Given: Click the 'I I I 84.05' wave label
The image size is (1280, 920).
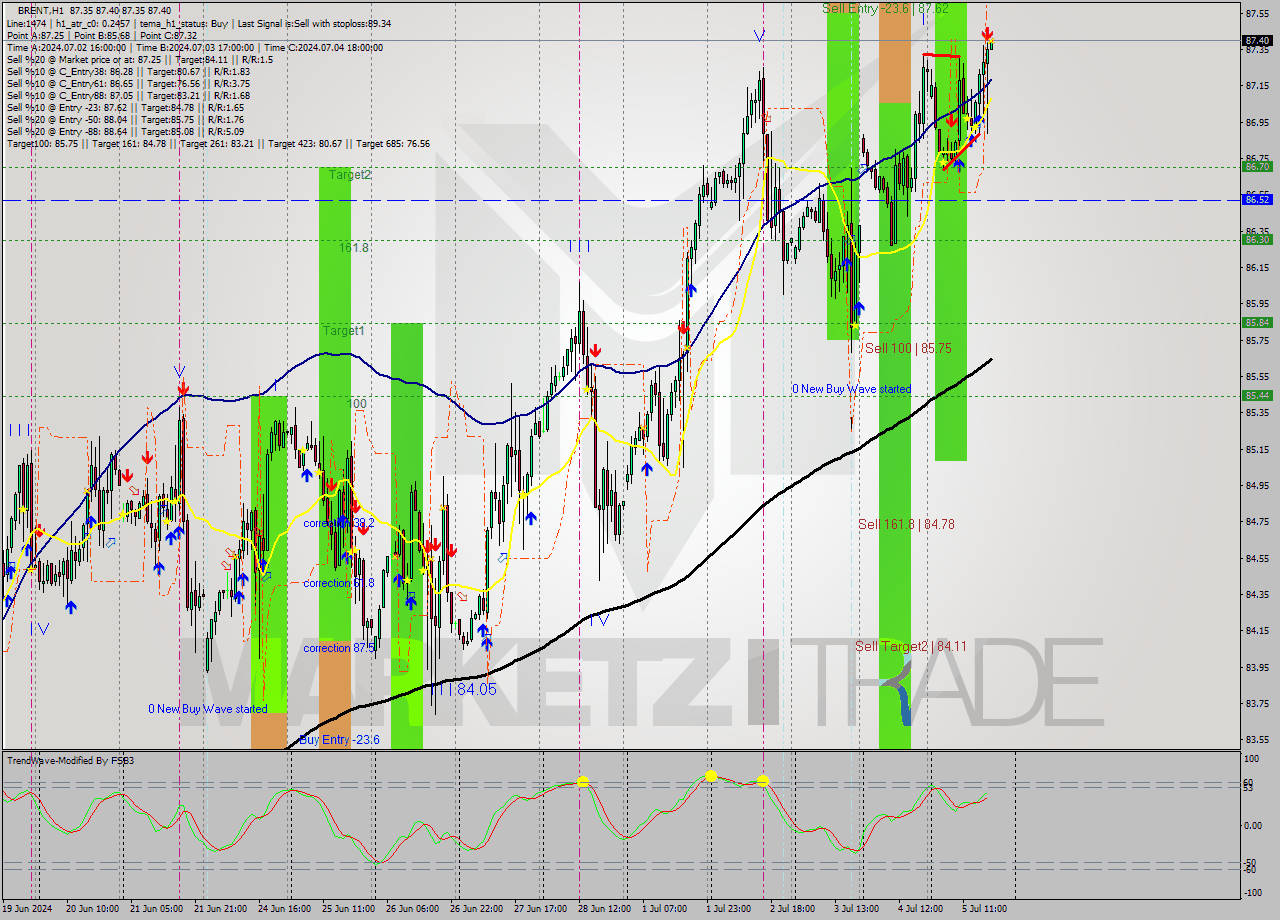Looking at the screenshot, I should (463, 689).
